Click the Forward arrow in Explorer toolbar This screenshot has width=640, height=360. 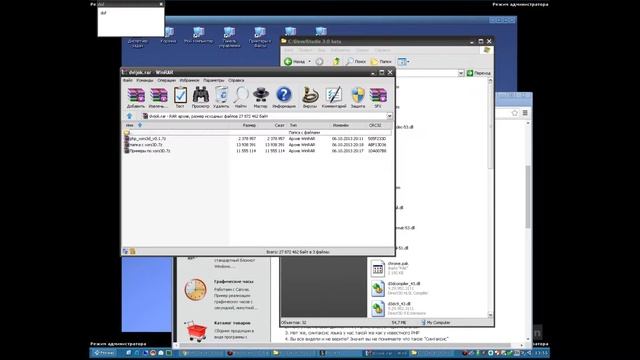coord(320,62)
